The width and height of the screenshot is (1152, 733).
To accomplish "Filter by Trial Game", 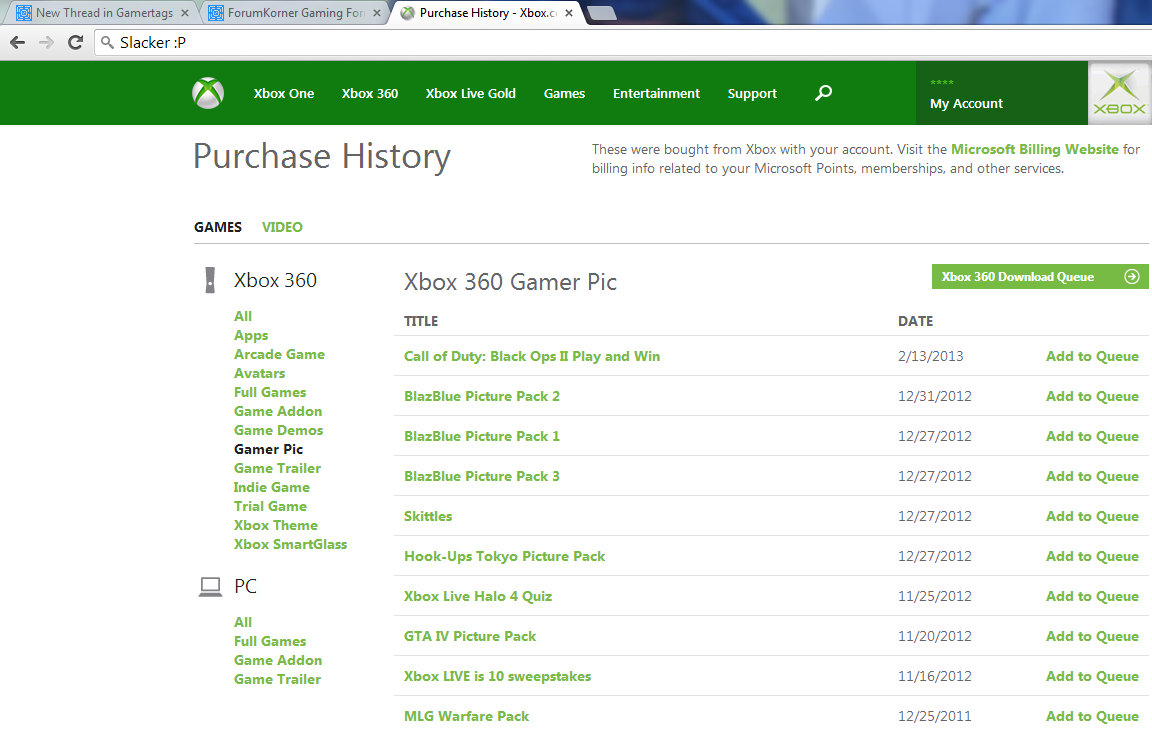I will (270, 506).
